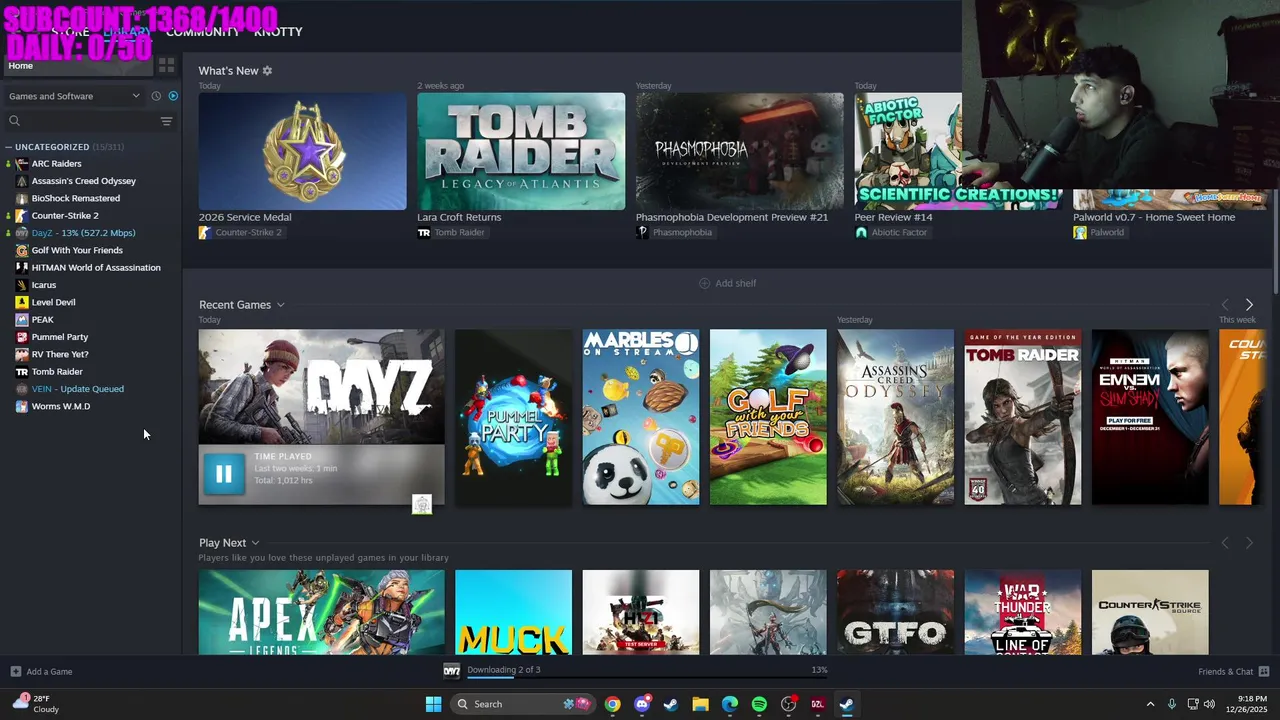Open the MUCK cover in Play Next
This screenshot has height=720, width=1280.
coord(513,612)
